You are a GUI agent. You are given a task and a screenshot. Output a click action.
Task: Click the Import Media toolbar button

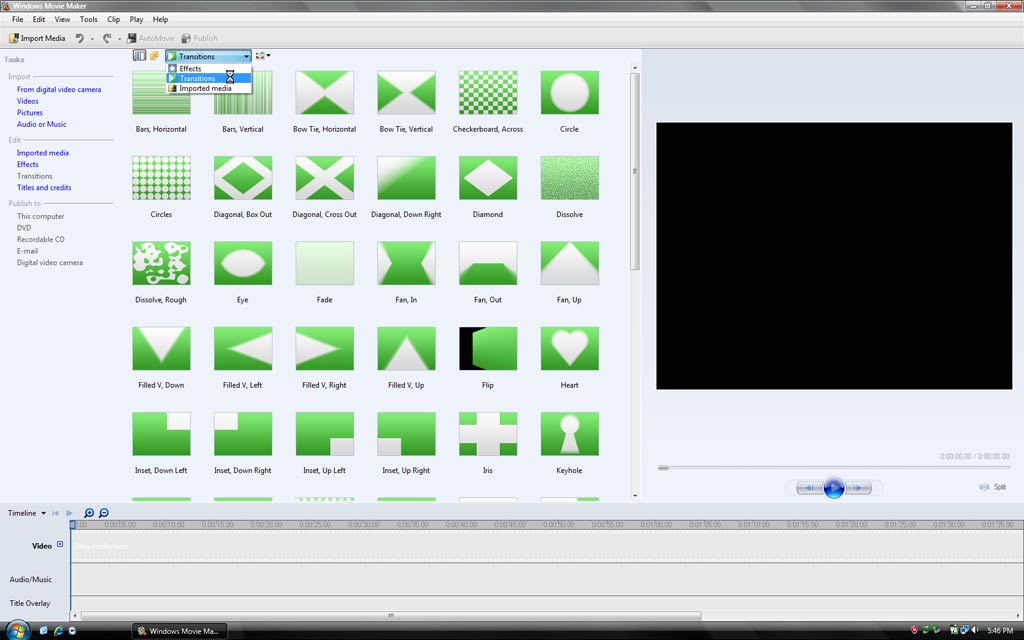[37, 38]
